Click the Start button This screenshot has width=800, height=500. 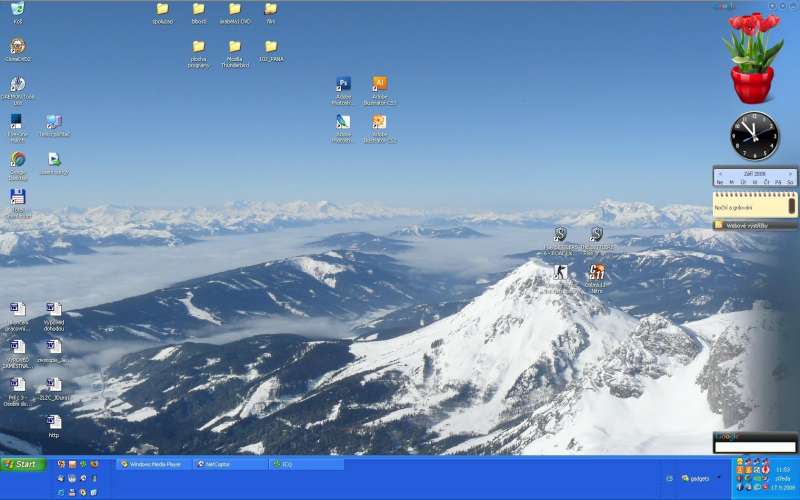[22, 464]
